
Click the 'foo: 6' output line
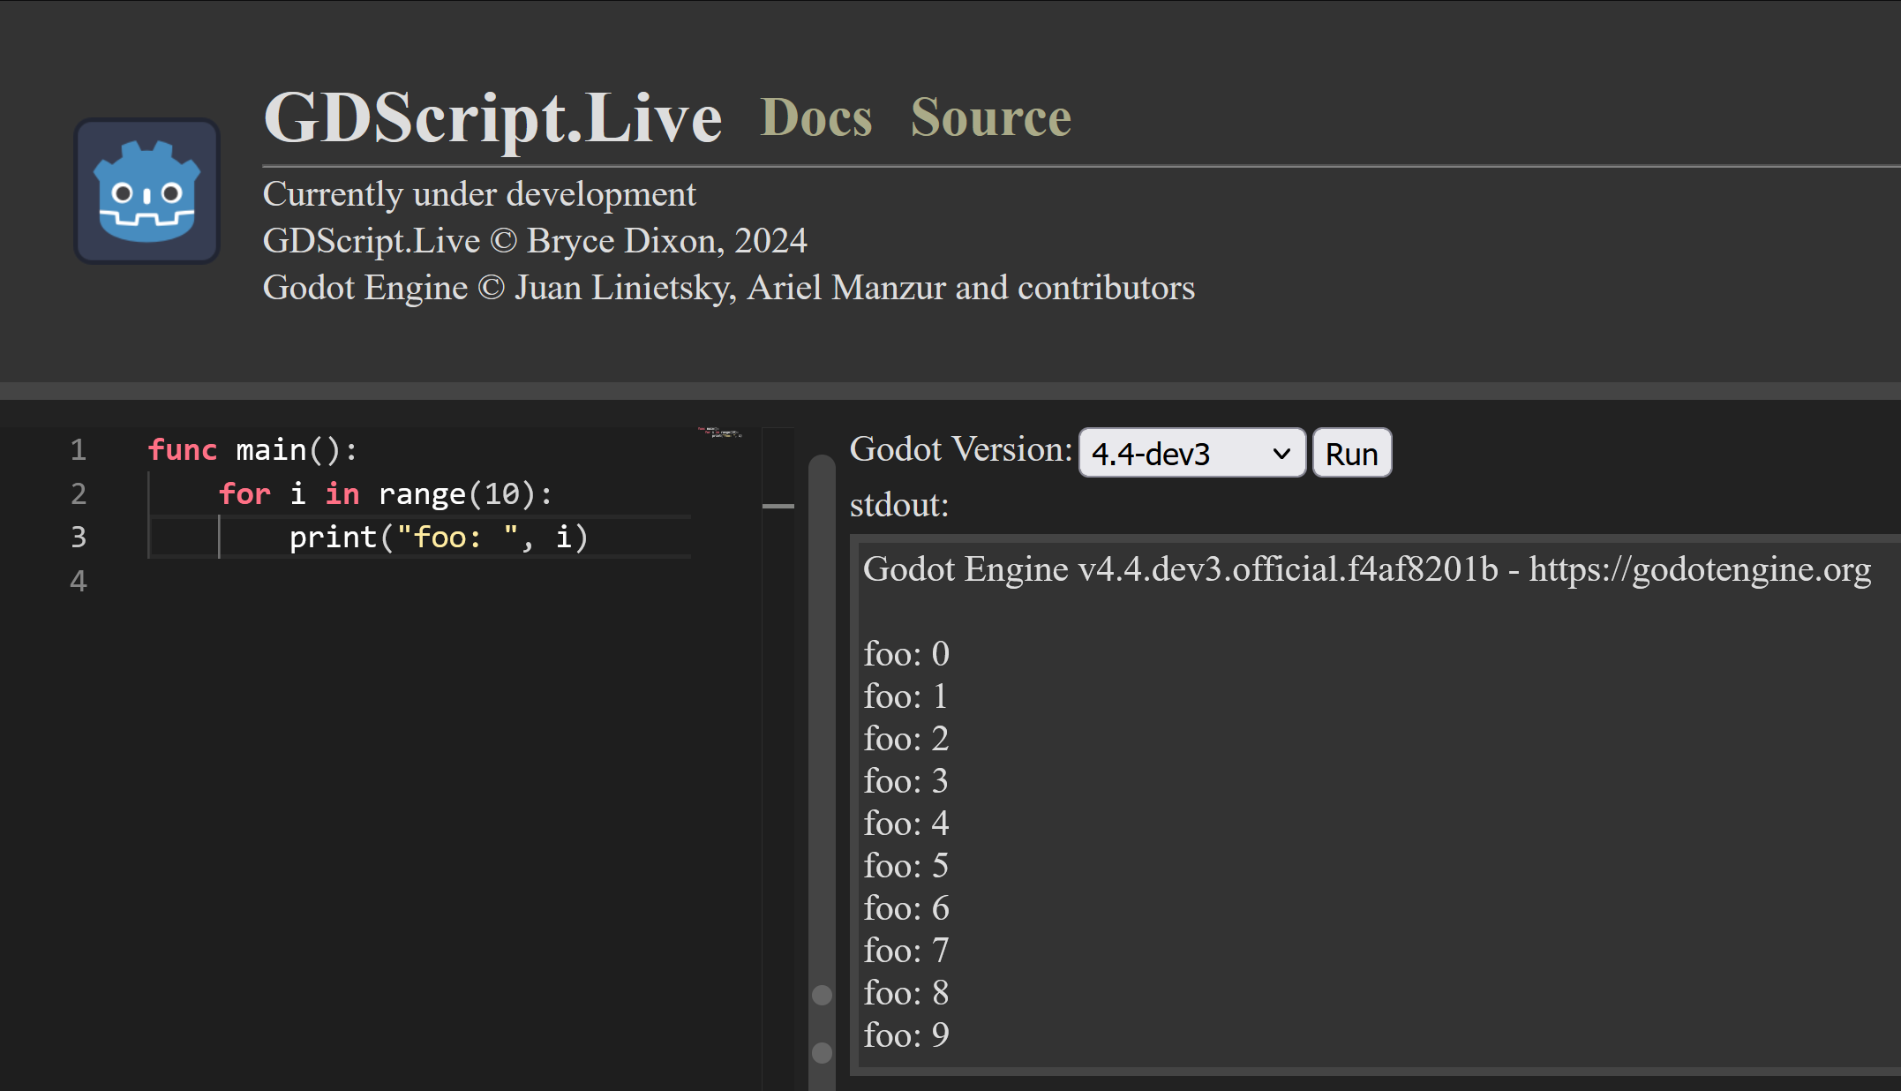[x=906, y=908]
